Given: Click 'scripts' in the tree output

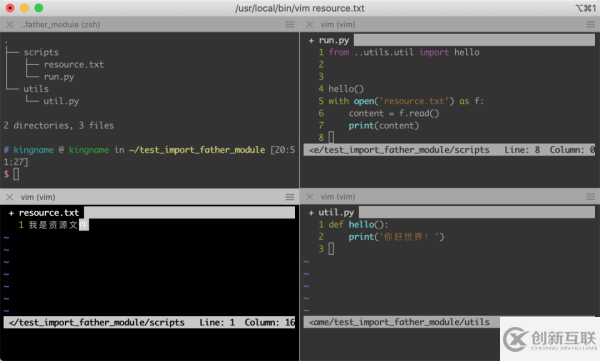Looking at the screenshot, I should (41, 52).
